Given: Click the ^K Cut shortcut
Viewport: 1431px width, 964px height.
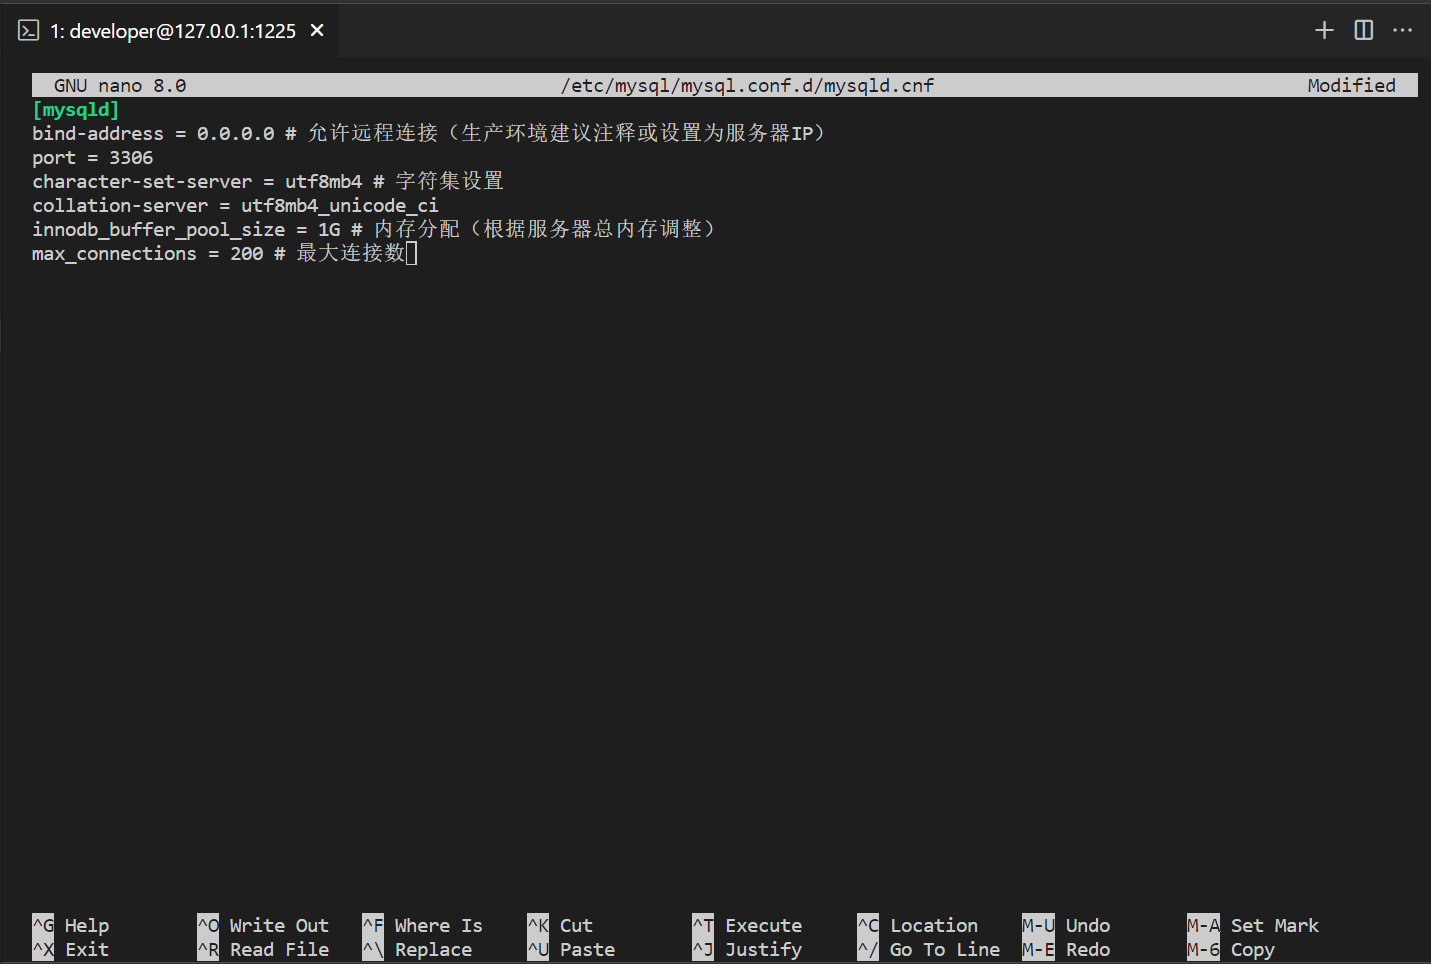Looking at the screenshot, I should coord(560,926).
